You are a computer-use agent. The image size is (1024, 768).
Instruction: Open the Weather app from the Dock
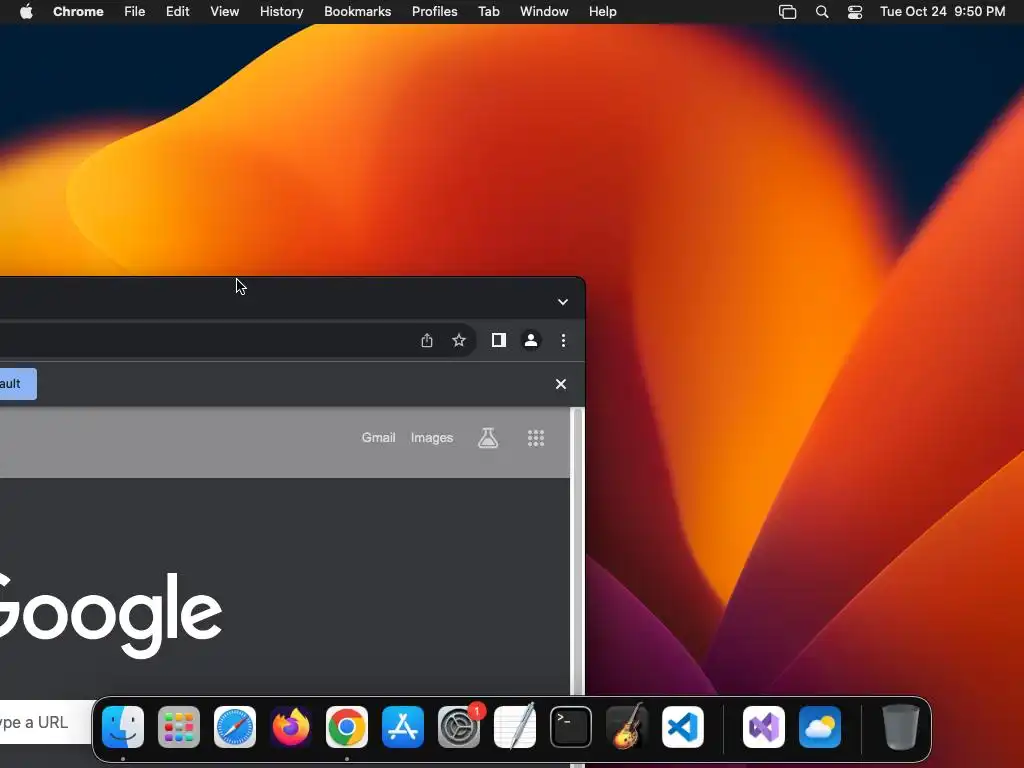820,727
